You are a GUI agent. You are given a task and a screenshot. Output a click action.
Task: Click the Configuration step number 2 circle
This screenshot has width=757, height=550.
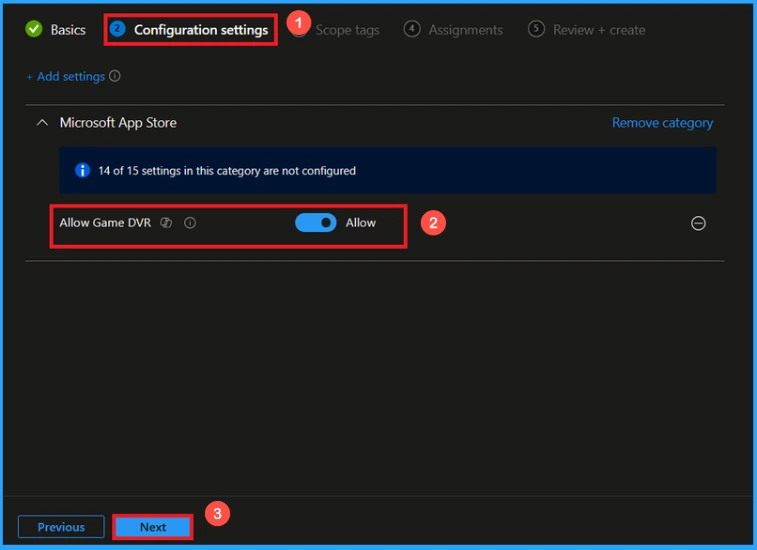117,29
